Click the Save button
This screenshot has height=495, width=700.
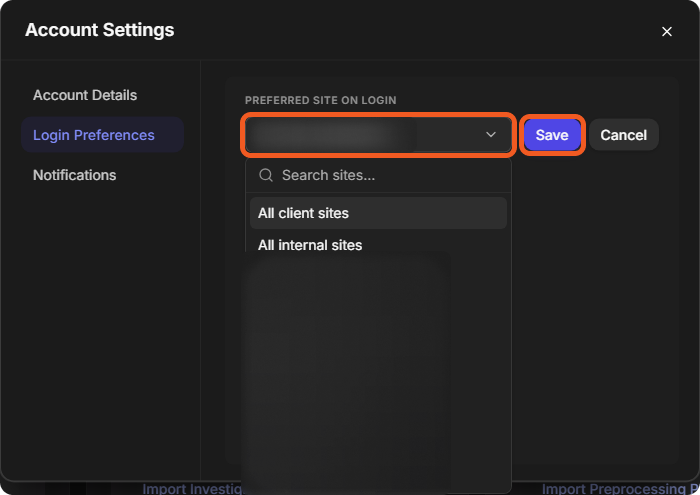(x=552, y=135)
